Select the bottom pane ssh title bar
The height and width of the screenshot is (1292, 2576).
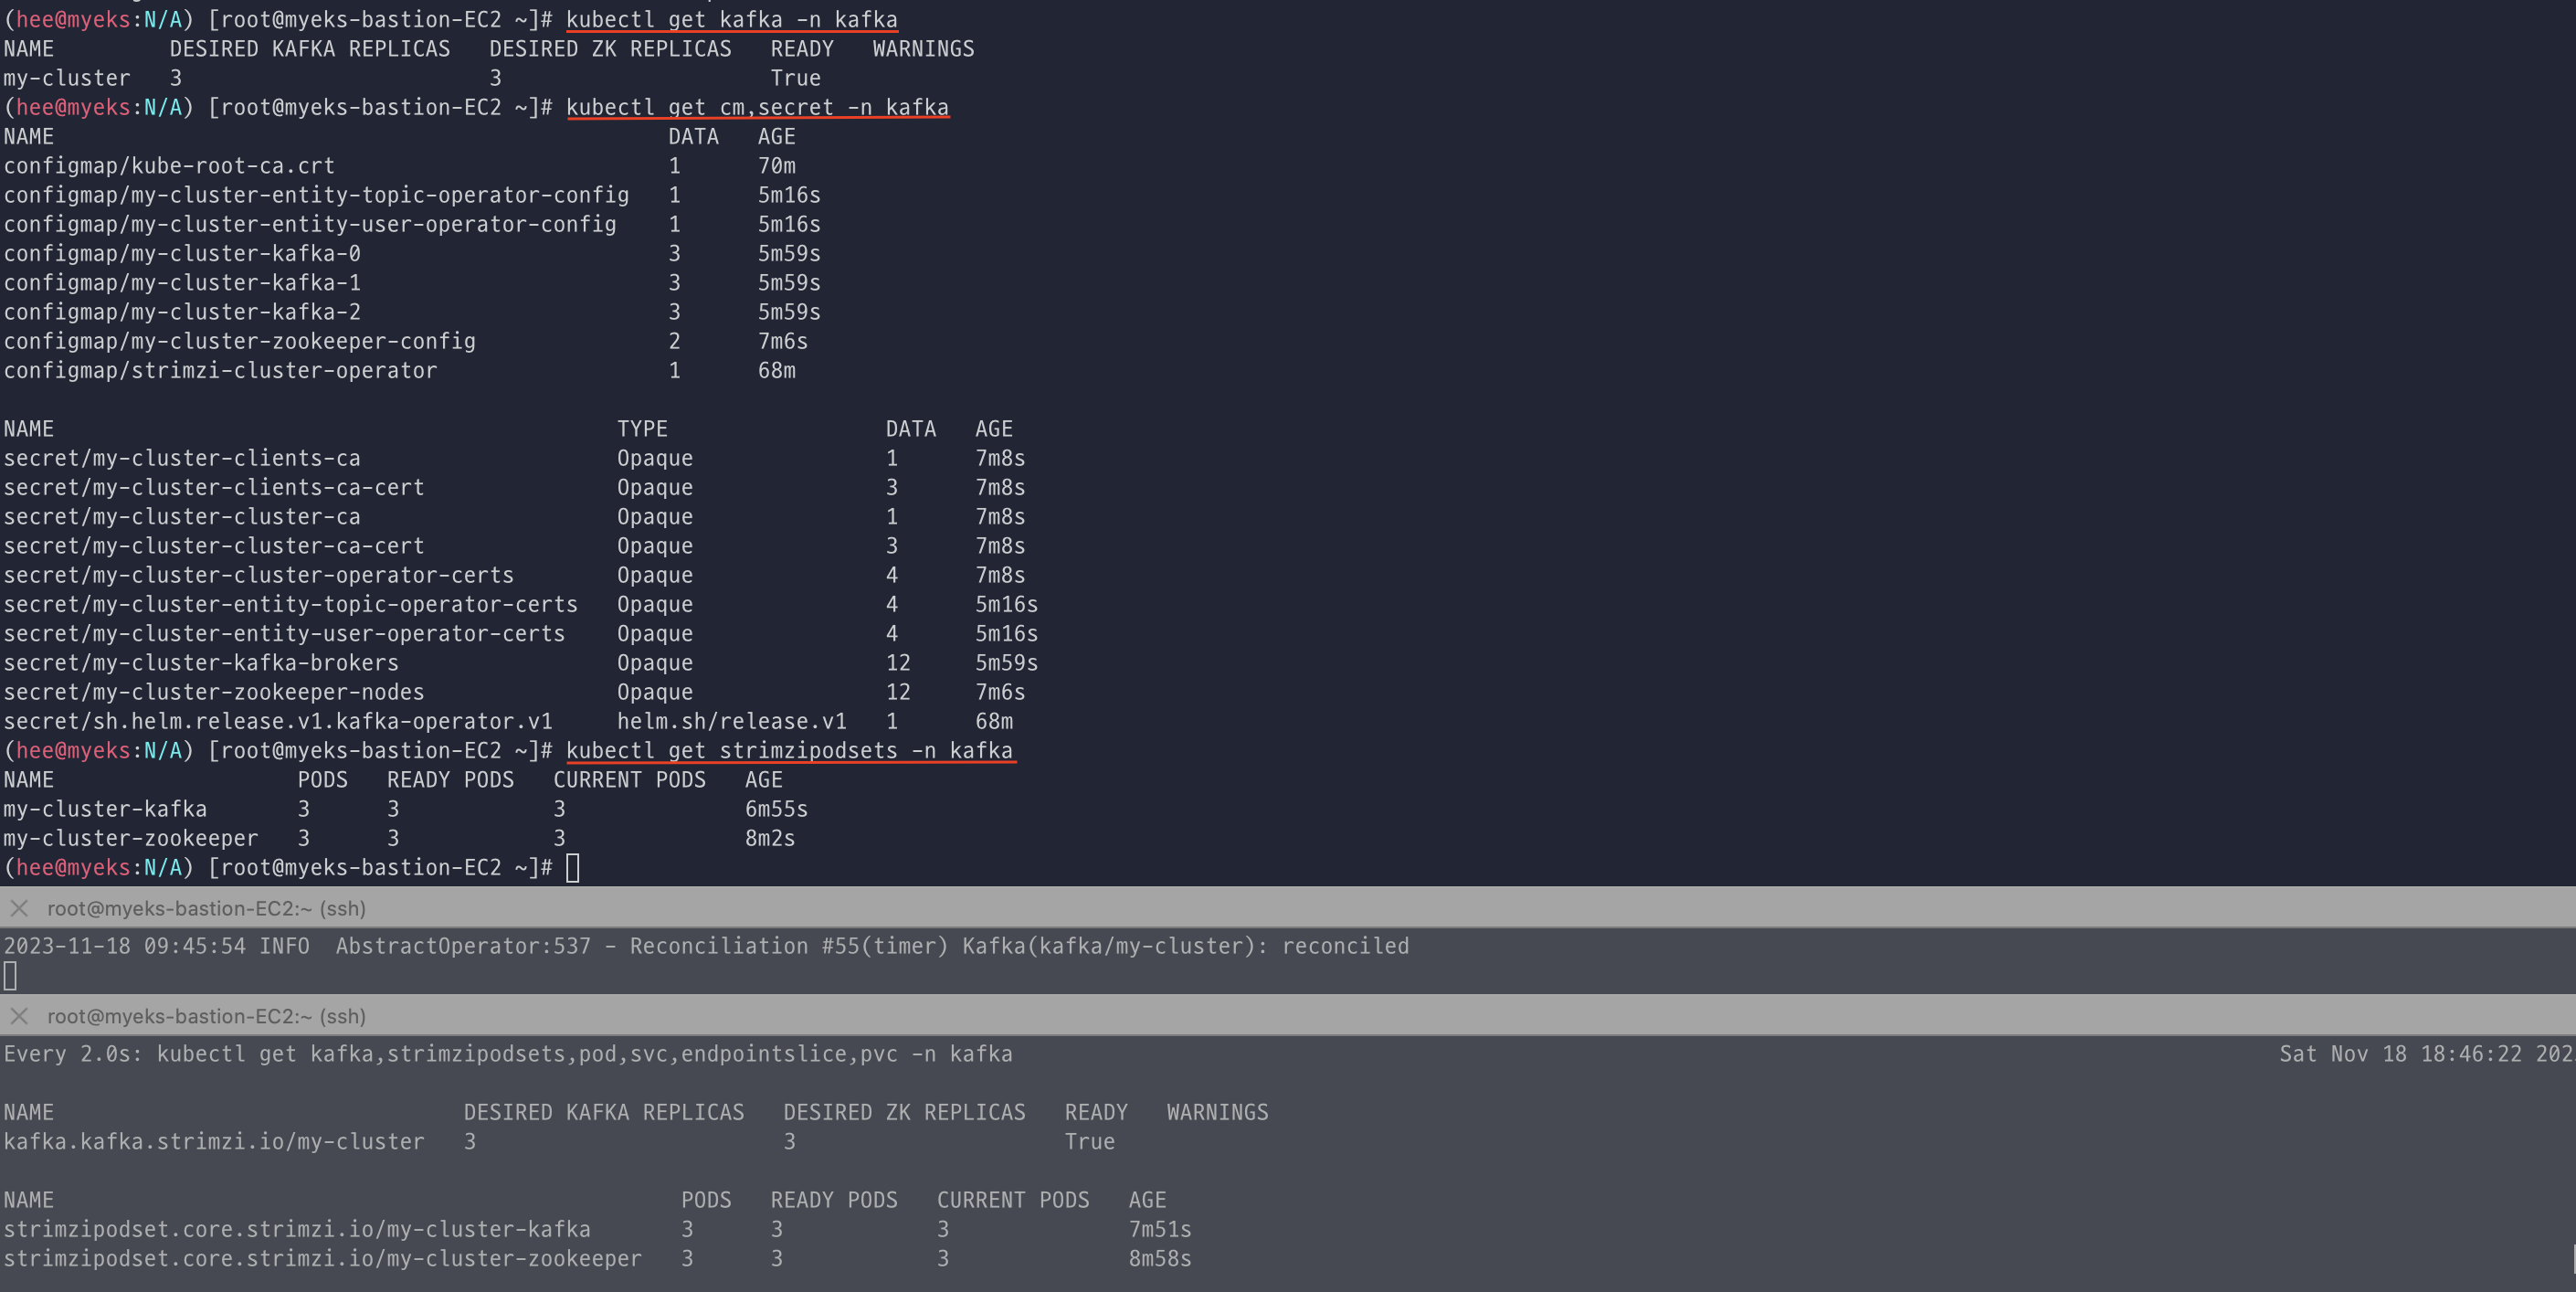click(206, 1016)
